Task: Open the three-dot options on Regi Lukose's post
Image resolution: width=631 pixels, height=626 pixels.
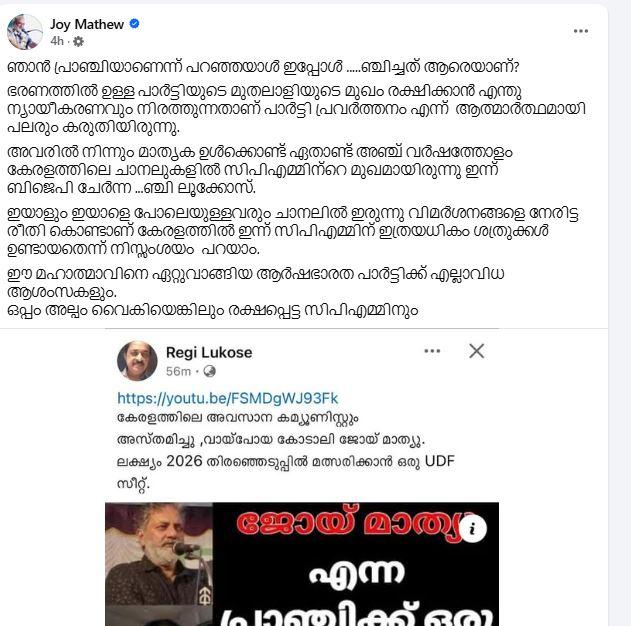Action: [x=432, y=351]
